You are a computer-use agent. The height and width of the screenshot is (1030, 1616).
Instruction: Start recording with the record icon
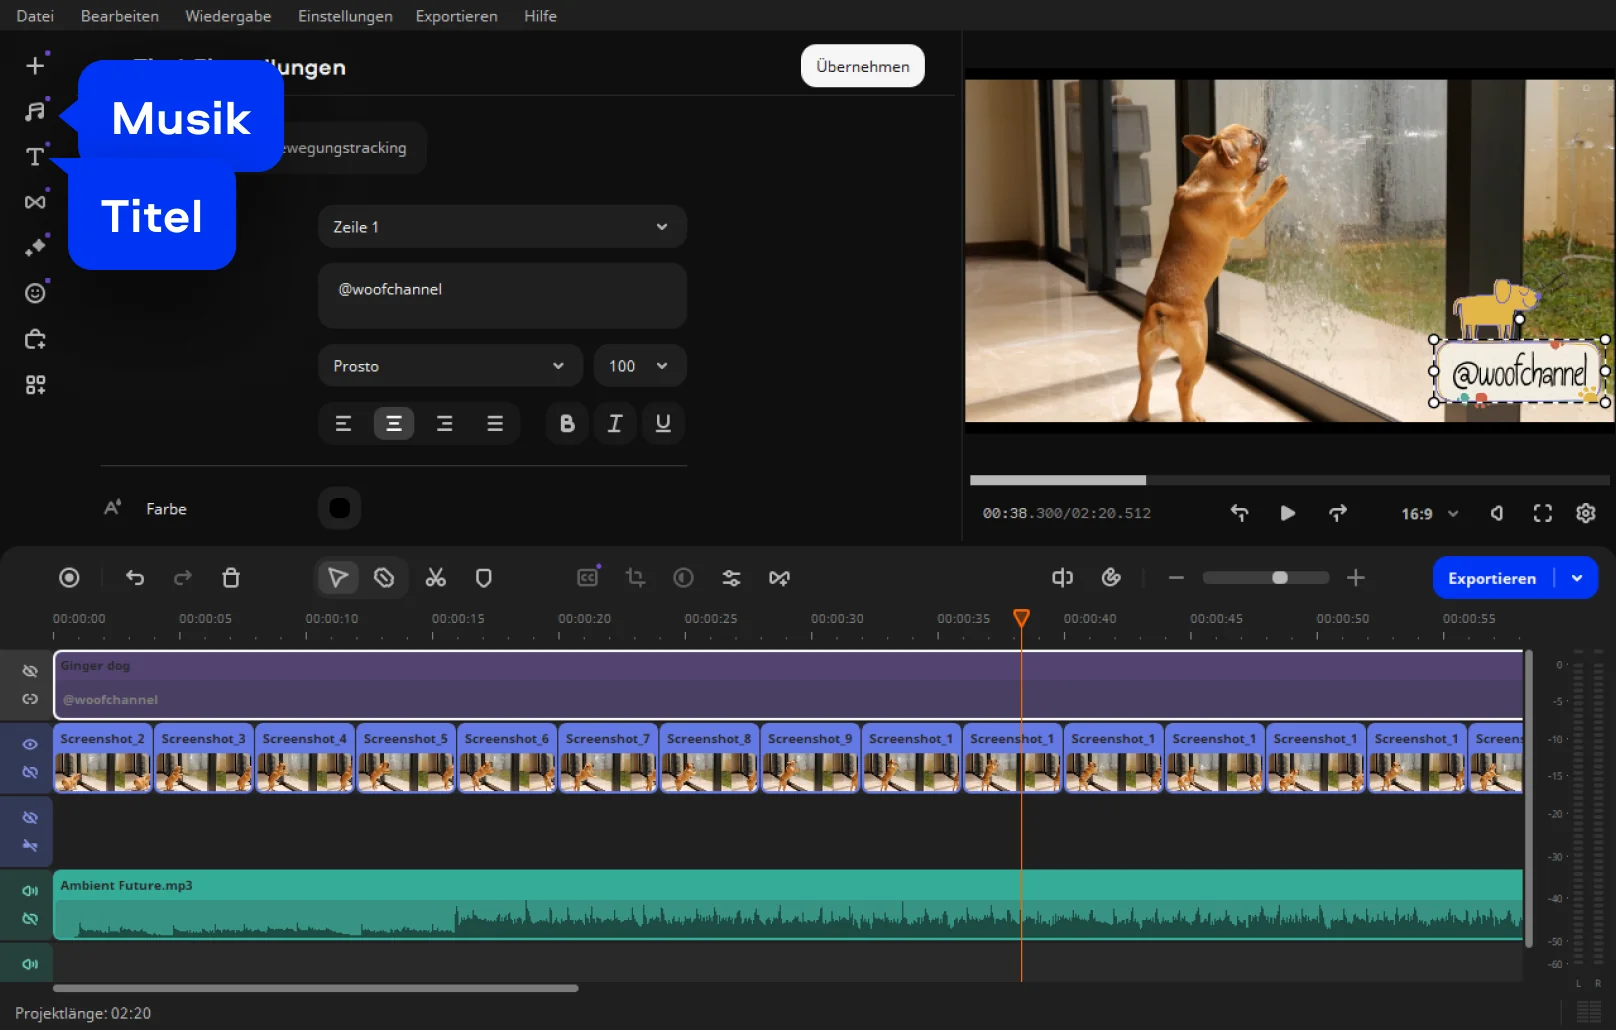[x=69, y=578]
